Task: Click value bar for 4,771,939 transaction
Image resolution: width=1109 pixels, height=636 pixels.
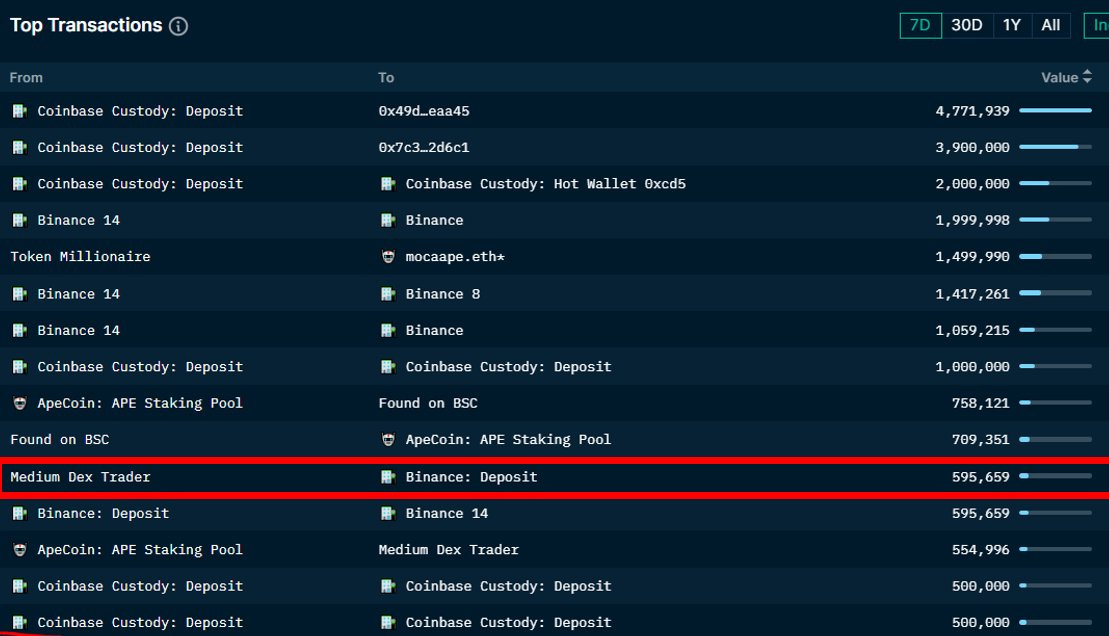Action: coord(1055,110)
